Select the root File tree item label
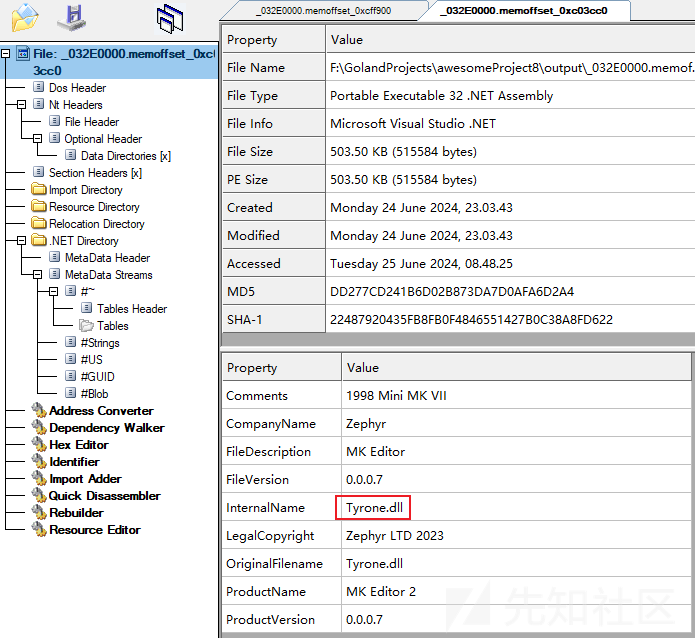This screenshot has height=638, width=695. tap(124, 62)
